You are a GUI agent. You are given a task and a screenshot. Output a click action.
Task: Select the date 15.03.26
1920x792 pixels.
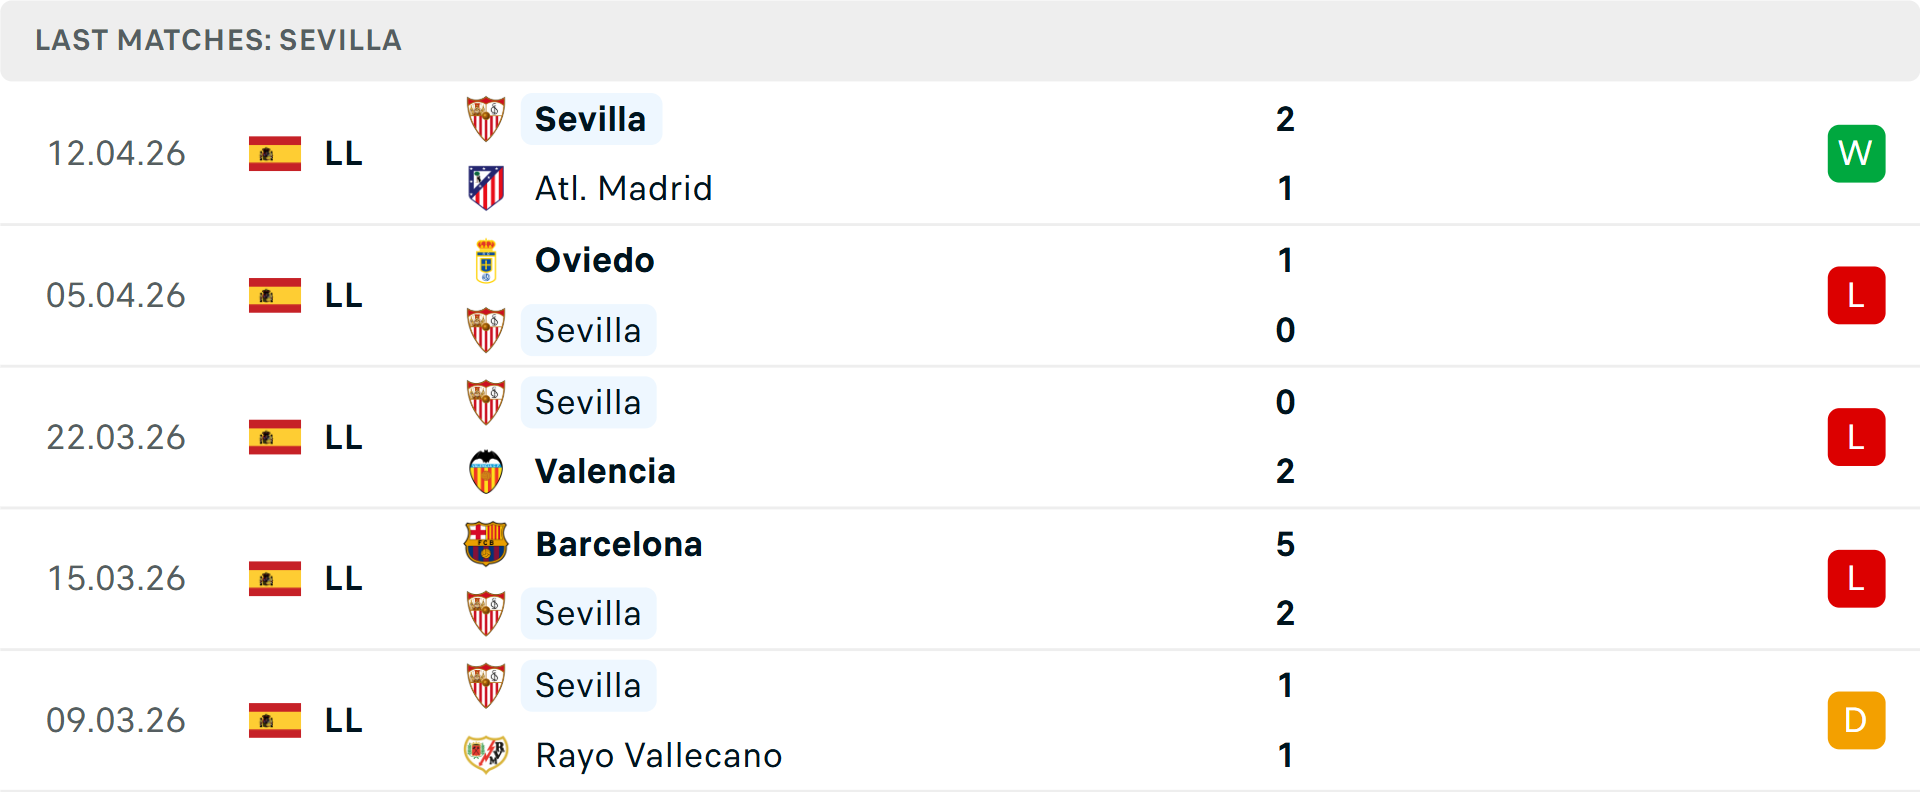116,578
